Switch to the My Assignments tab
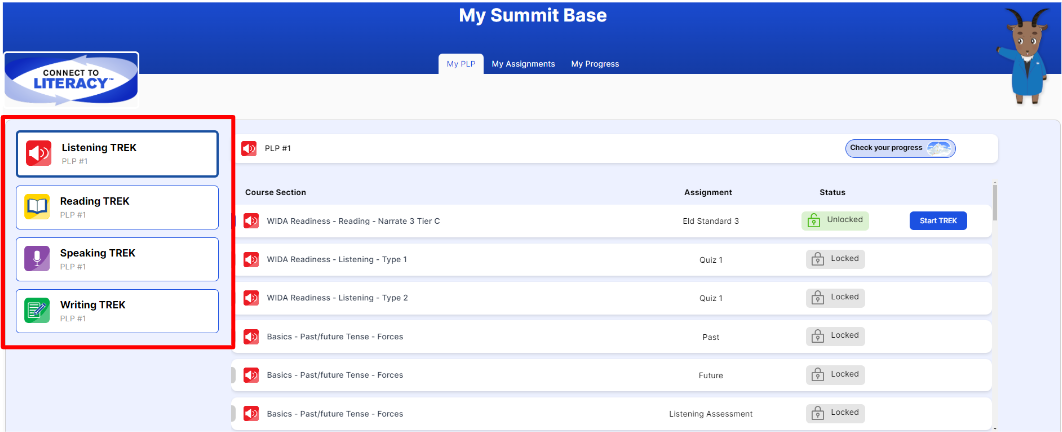The height and width of the screenshot is (432, 1062). (523, 64)
